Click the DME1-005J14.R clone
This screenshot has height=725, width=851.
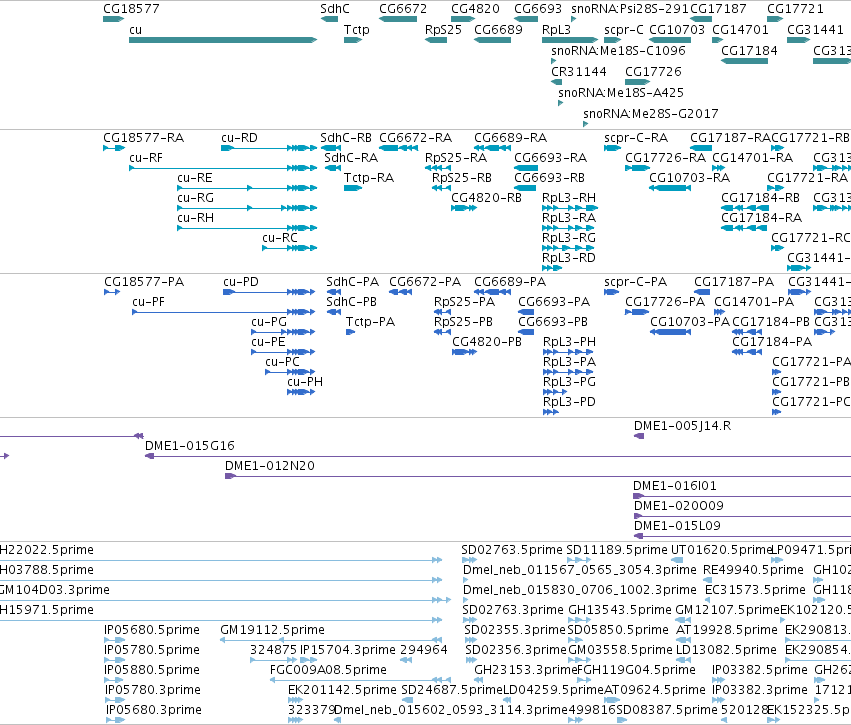[x=639, y=436]
